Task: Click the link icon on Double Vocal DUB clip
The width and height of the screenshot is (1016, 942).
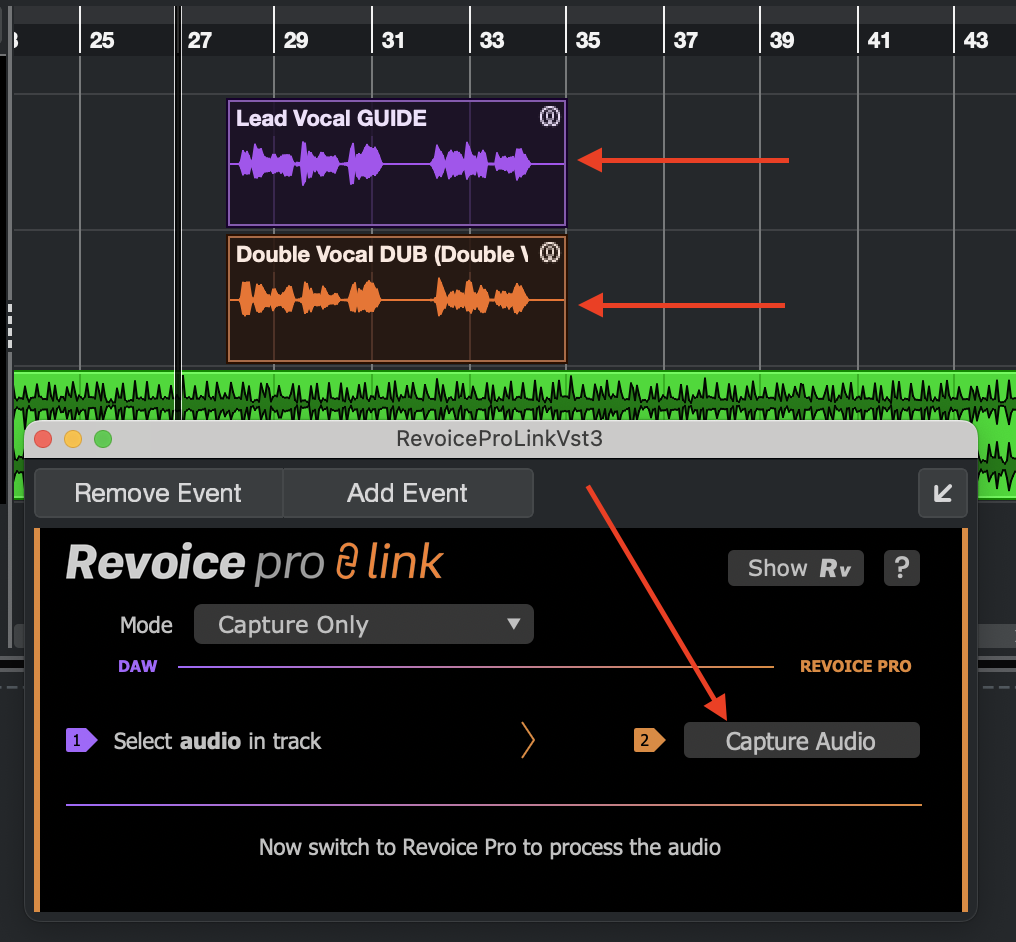Action: point(549,253)
